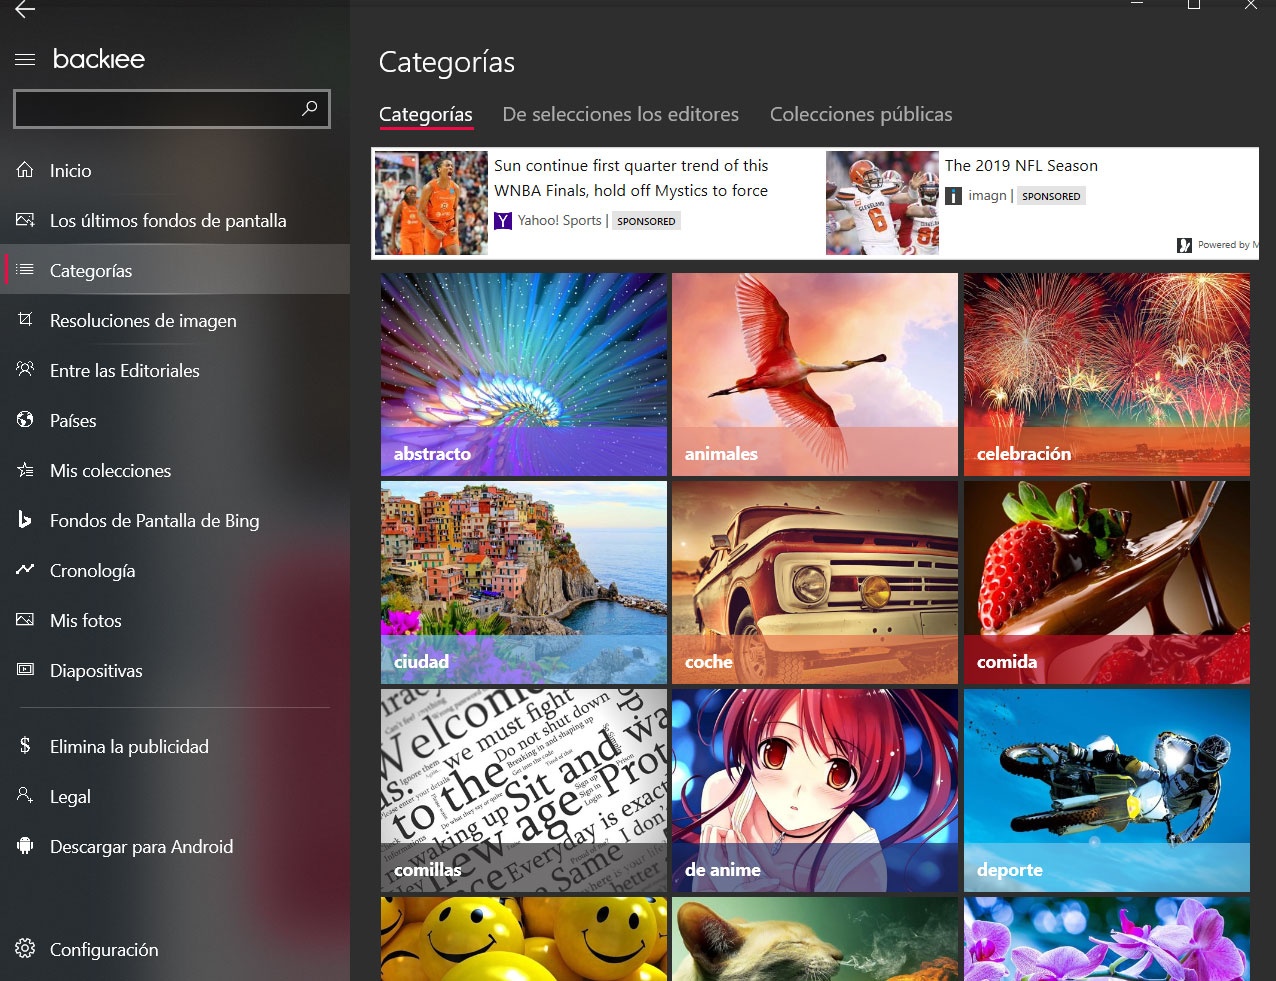Click the Países globe icon

tap(25, 420)
